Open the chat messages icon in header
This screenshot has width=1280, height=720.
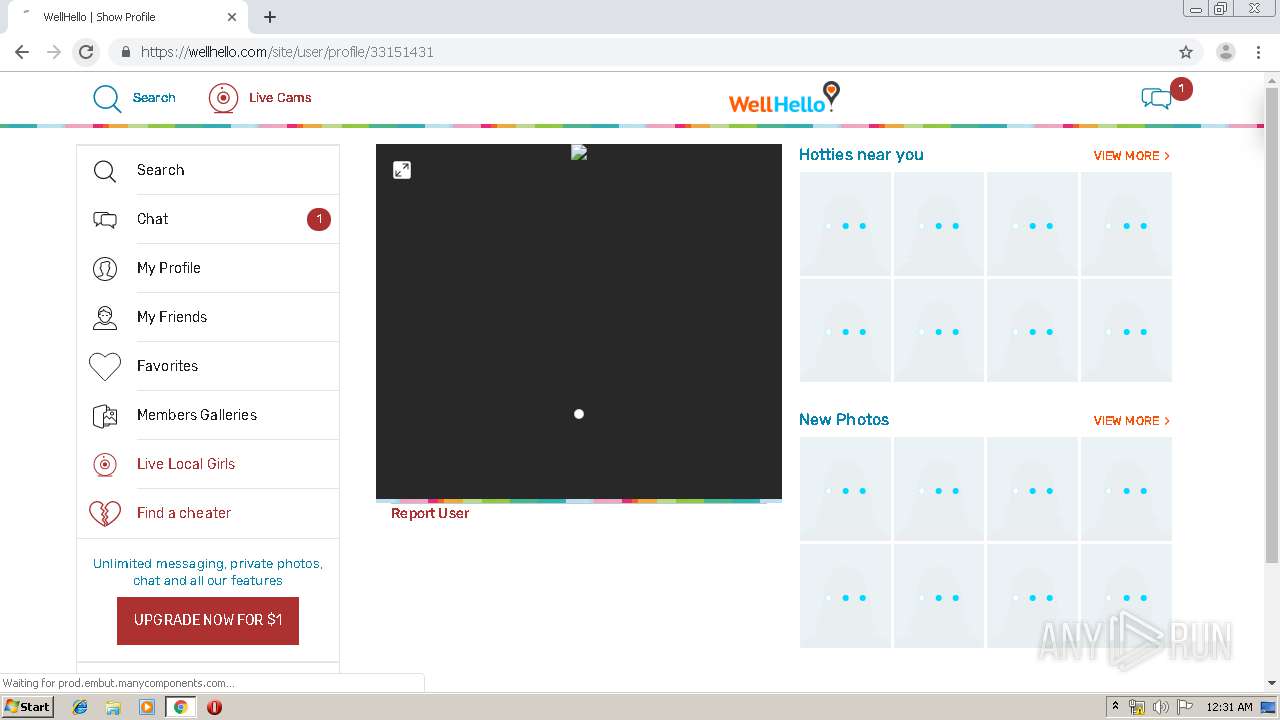[1156, 98]
